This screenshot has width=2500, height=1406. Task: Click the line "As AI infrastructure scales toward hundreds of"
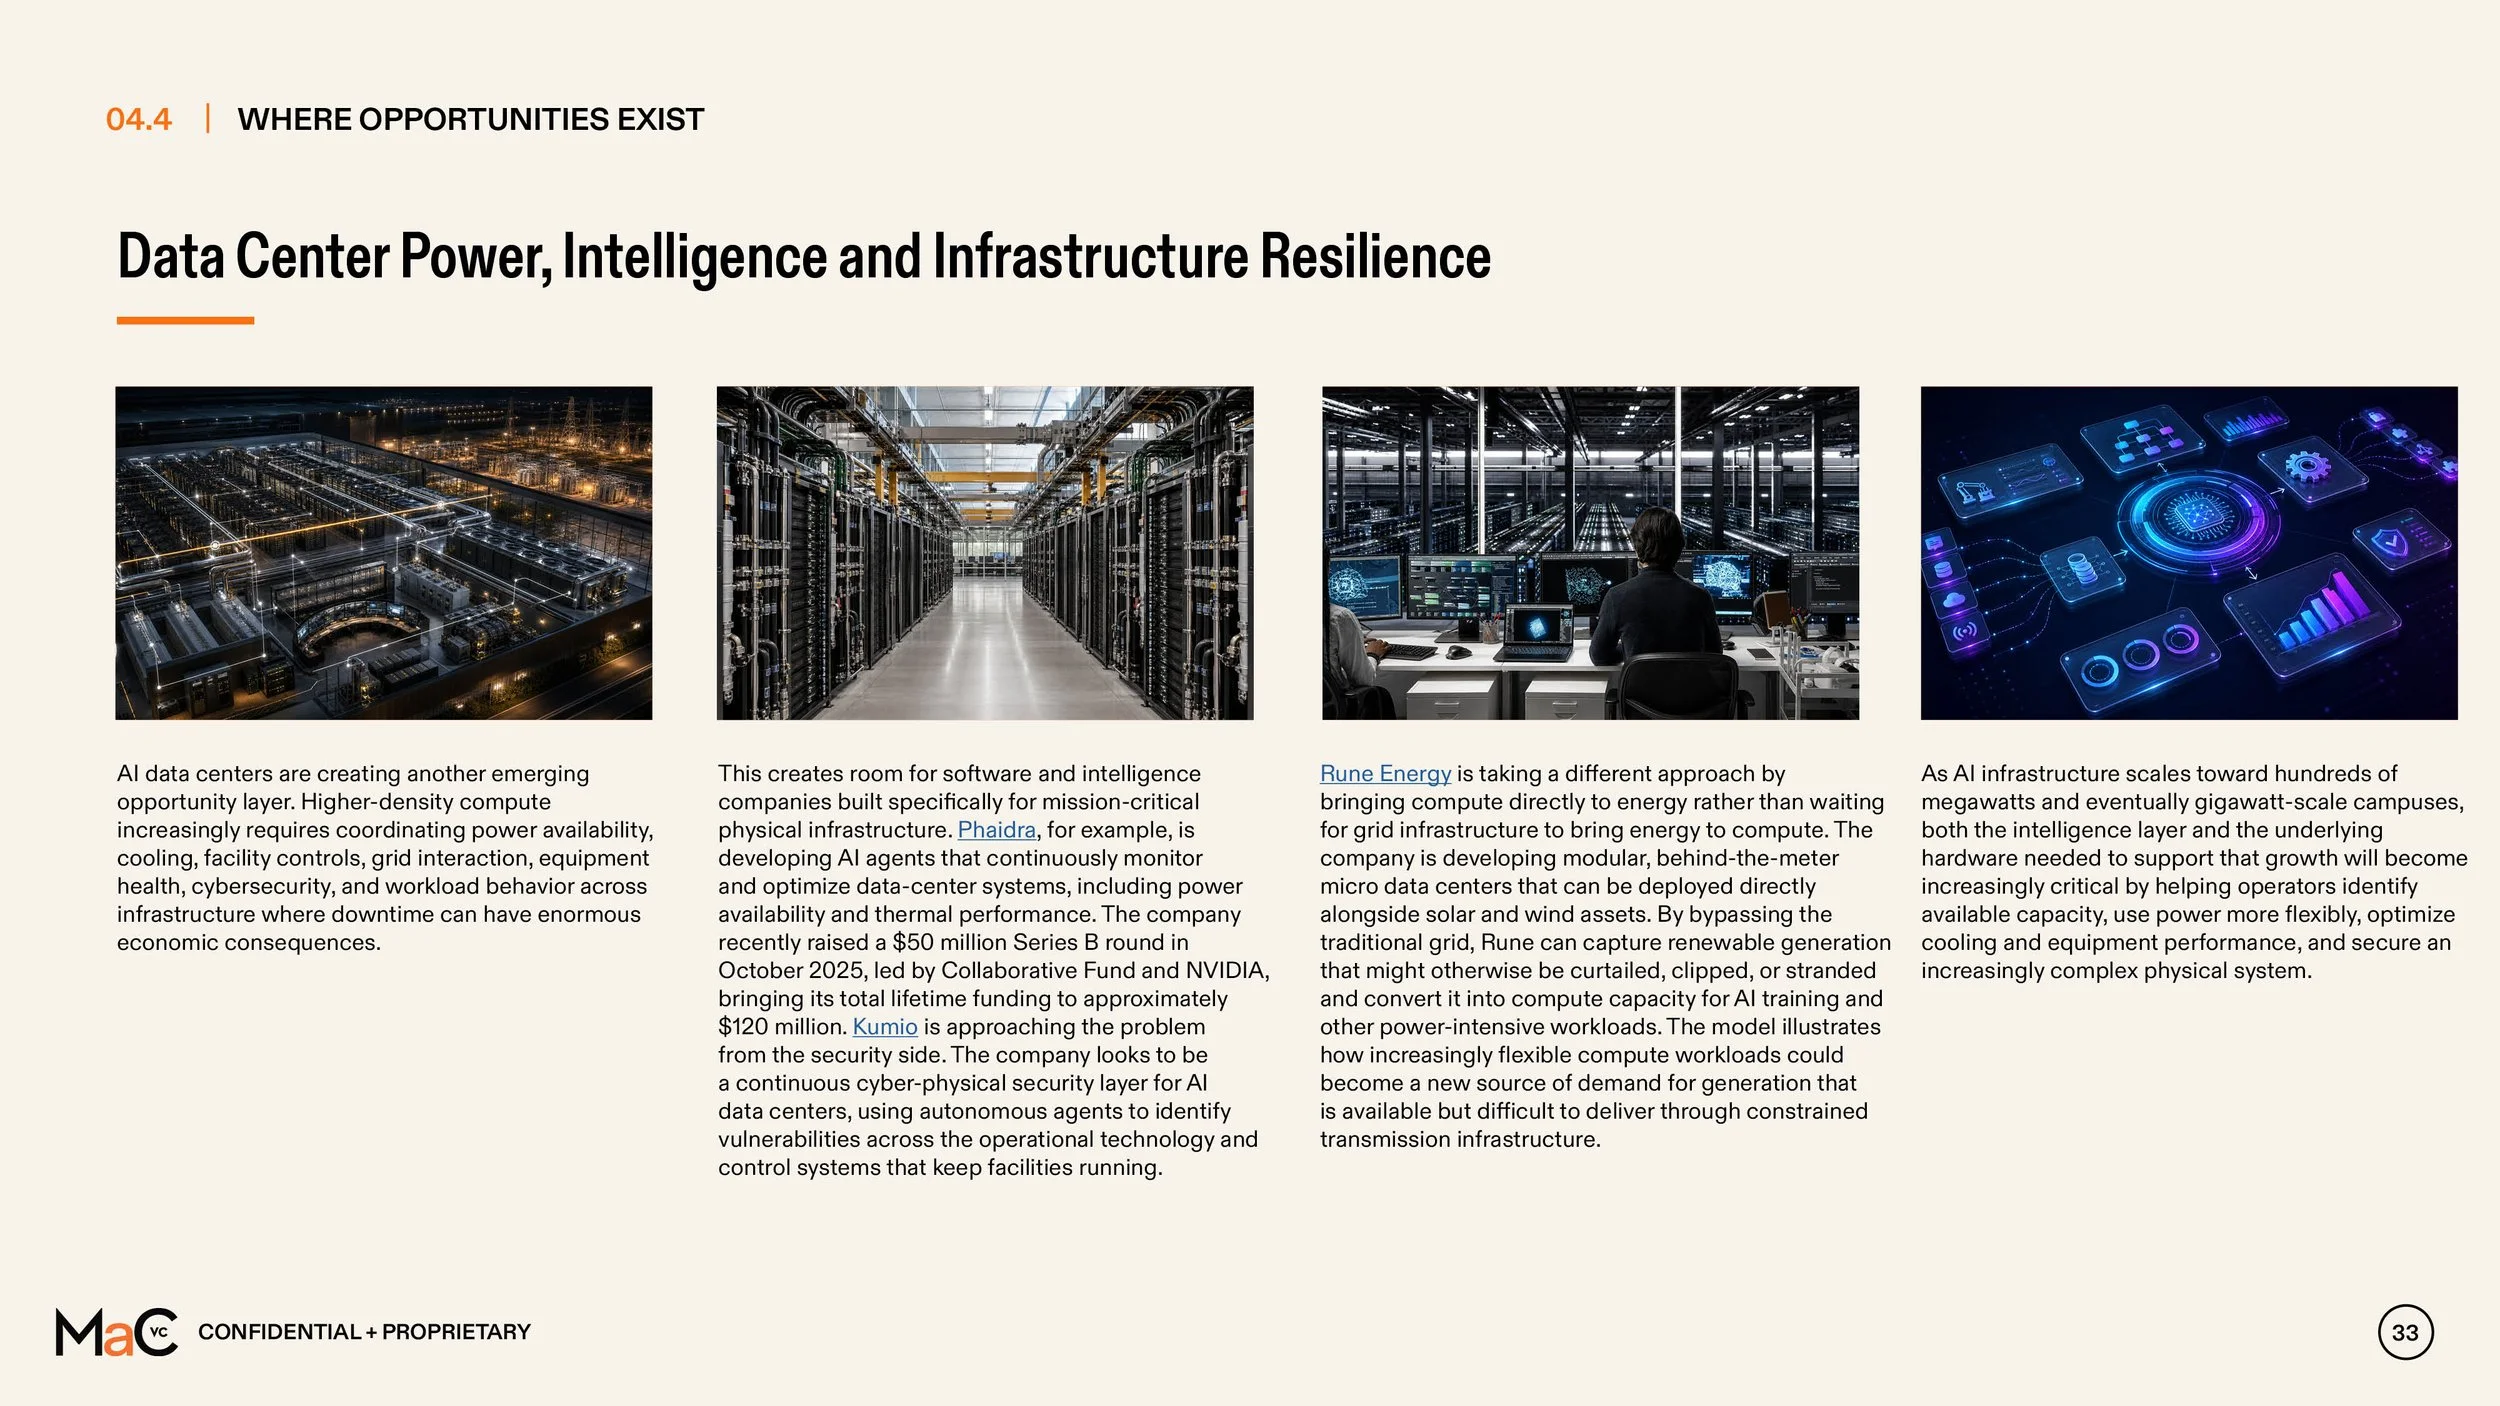point(2159,774)
